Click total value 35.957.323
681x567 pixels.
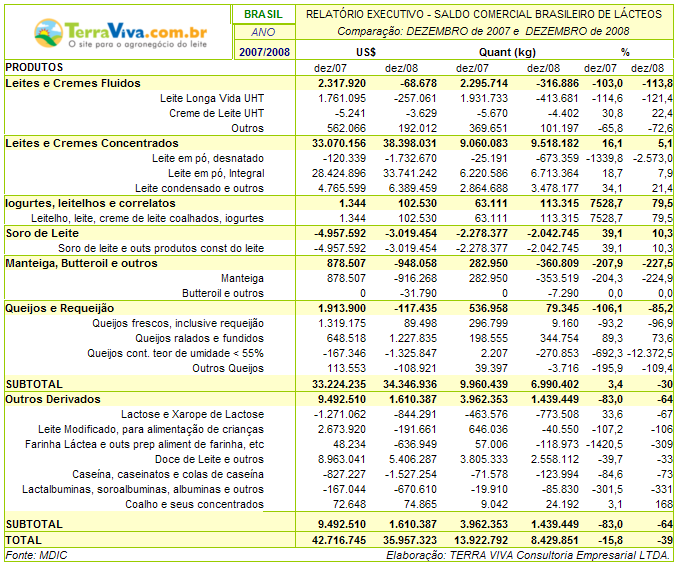tap(410, 541)
